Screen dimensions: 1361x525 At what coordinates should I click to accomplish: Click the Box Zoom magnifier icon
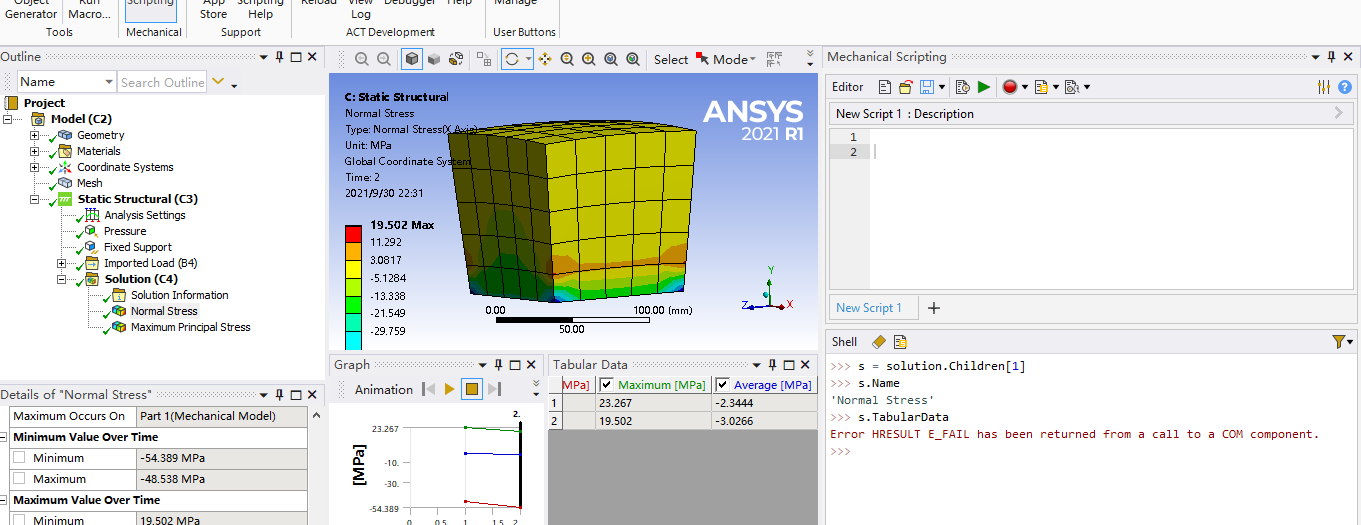tap(589, 60)
